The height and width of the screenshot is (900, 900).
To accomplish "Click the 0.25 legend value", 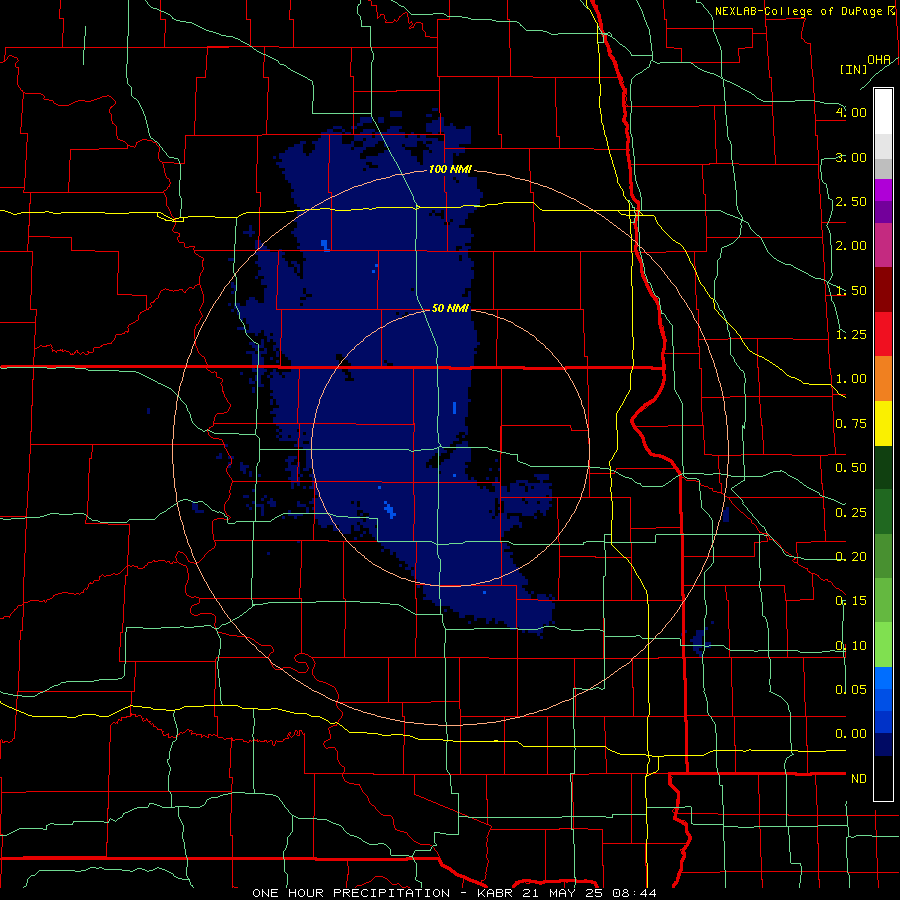I will 851,513.
